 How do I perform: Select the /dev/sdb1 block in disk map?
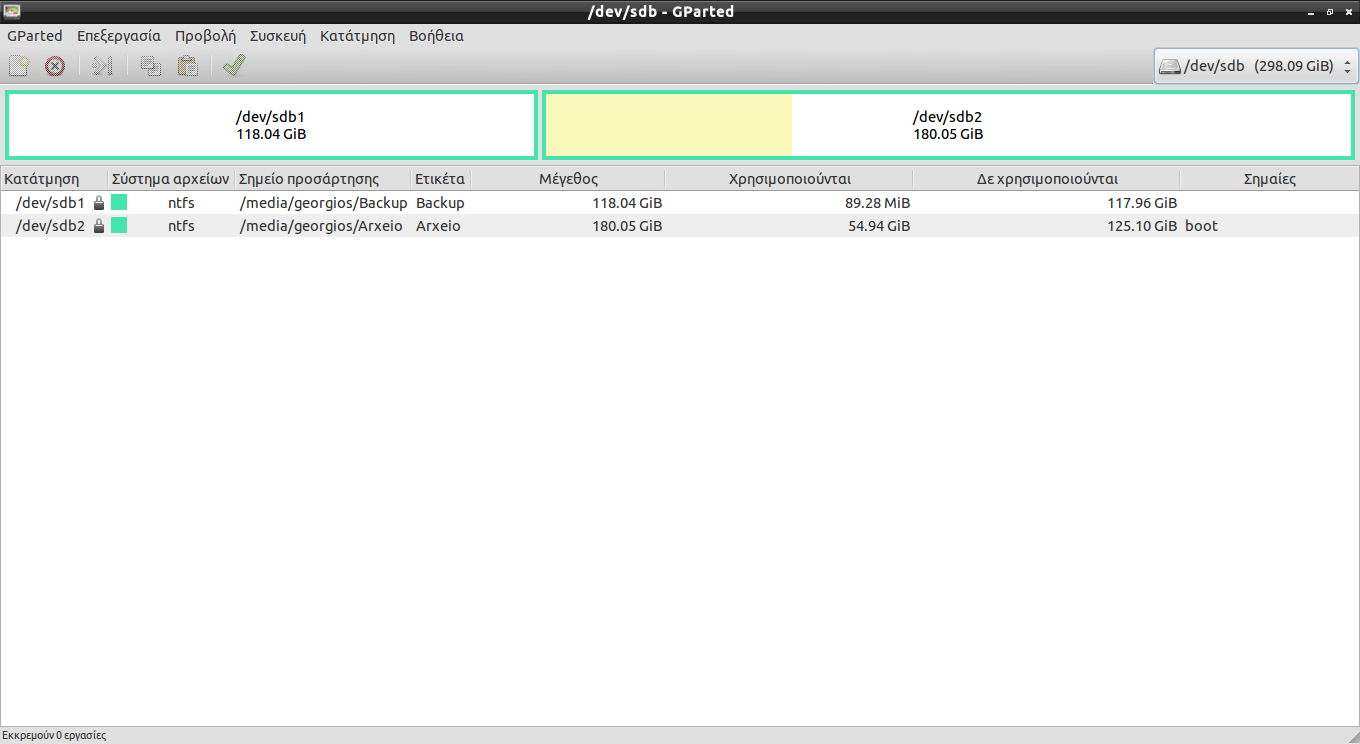(271, 125)
